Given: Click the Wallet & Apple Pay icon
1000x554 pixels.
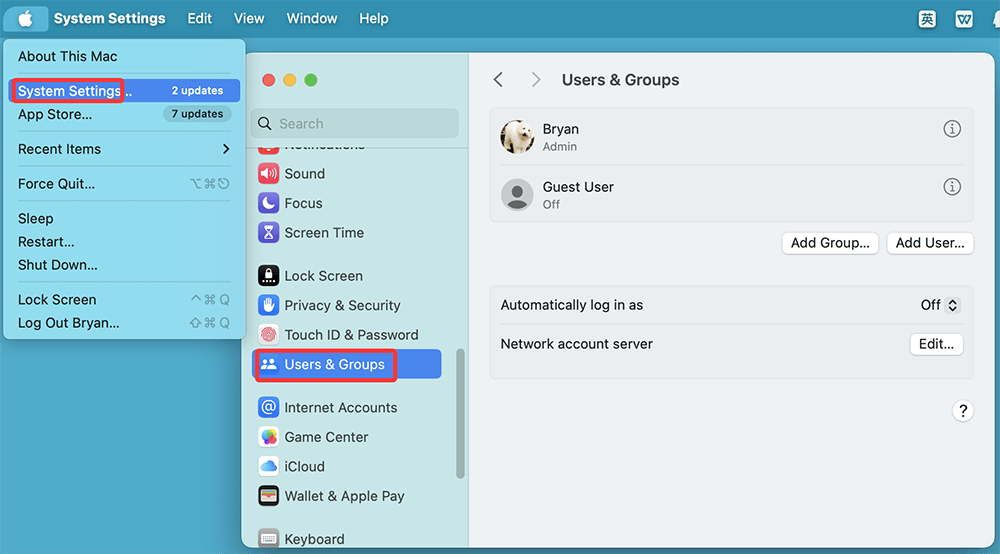Looking at the screenshot, I should point(268,495).
